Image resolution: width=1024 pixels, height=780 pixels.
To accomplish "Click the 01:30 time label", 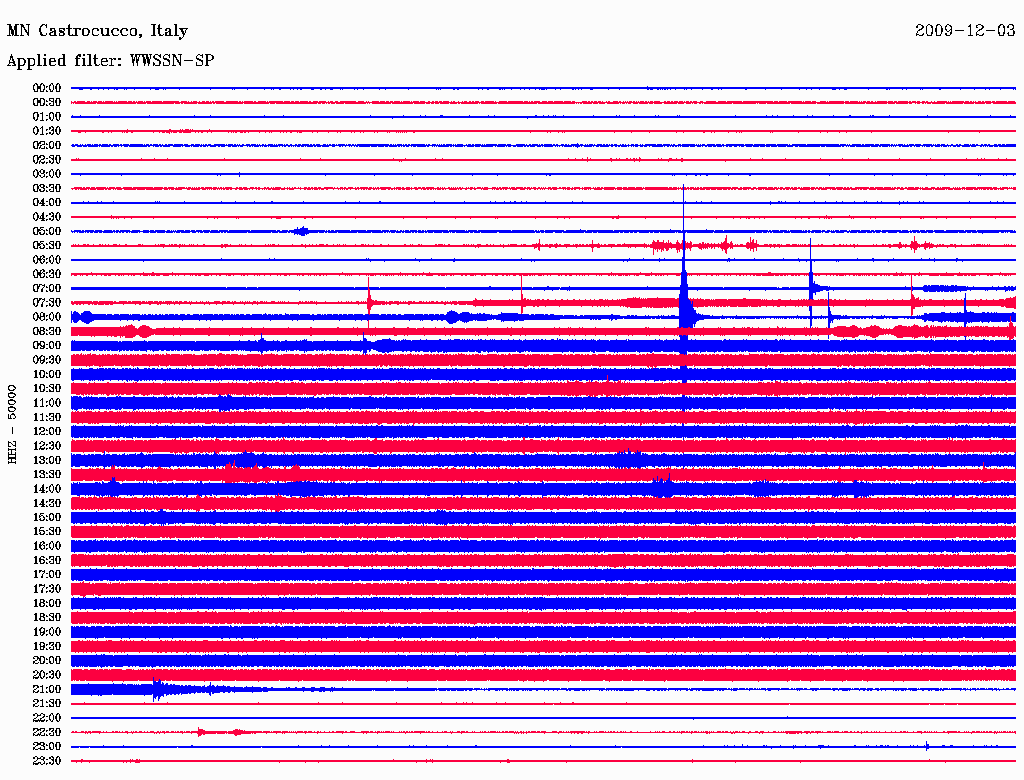I will pos(47,131).
